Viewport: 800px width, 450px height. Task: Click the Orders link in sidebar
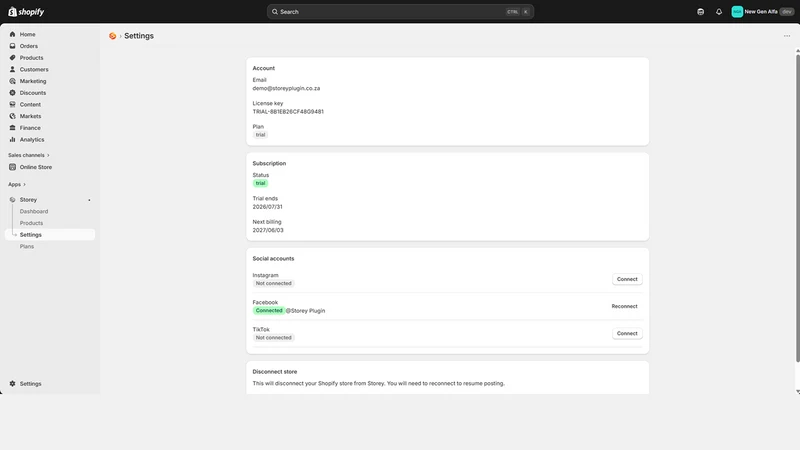pyautogui.click(x=29, y=46)
